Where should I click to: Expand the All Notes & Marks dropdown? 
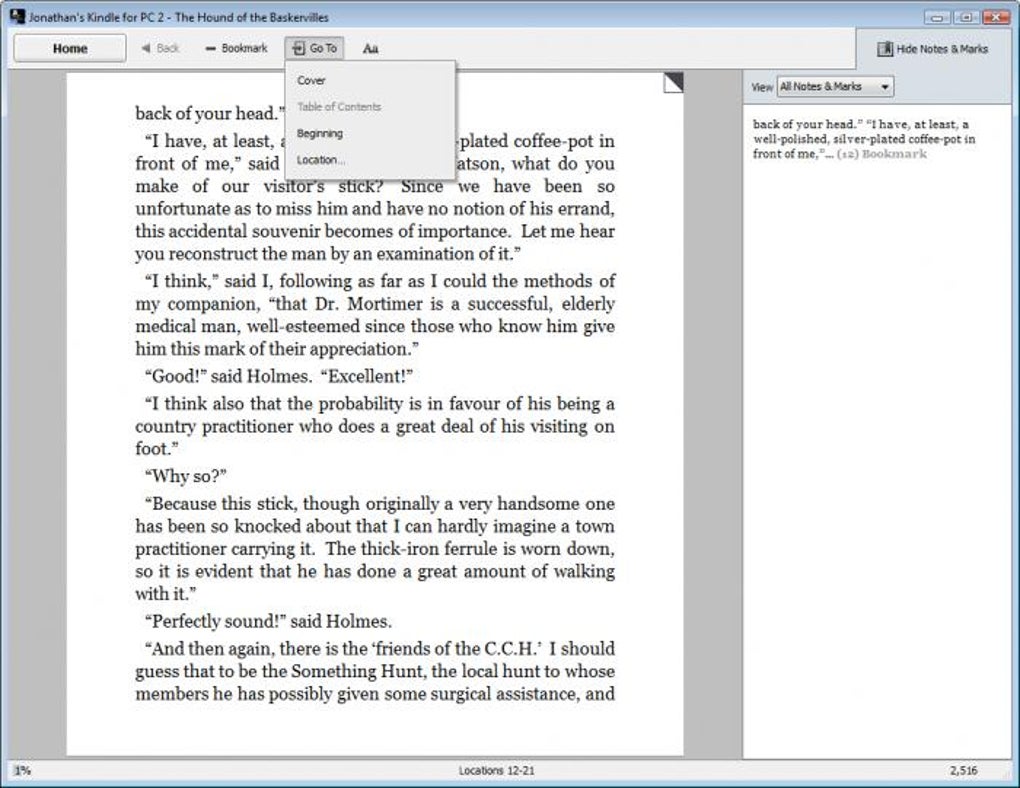(835, 87)
